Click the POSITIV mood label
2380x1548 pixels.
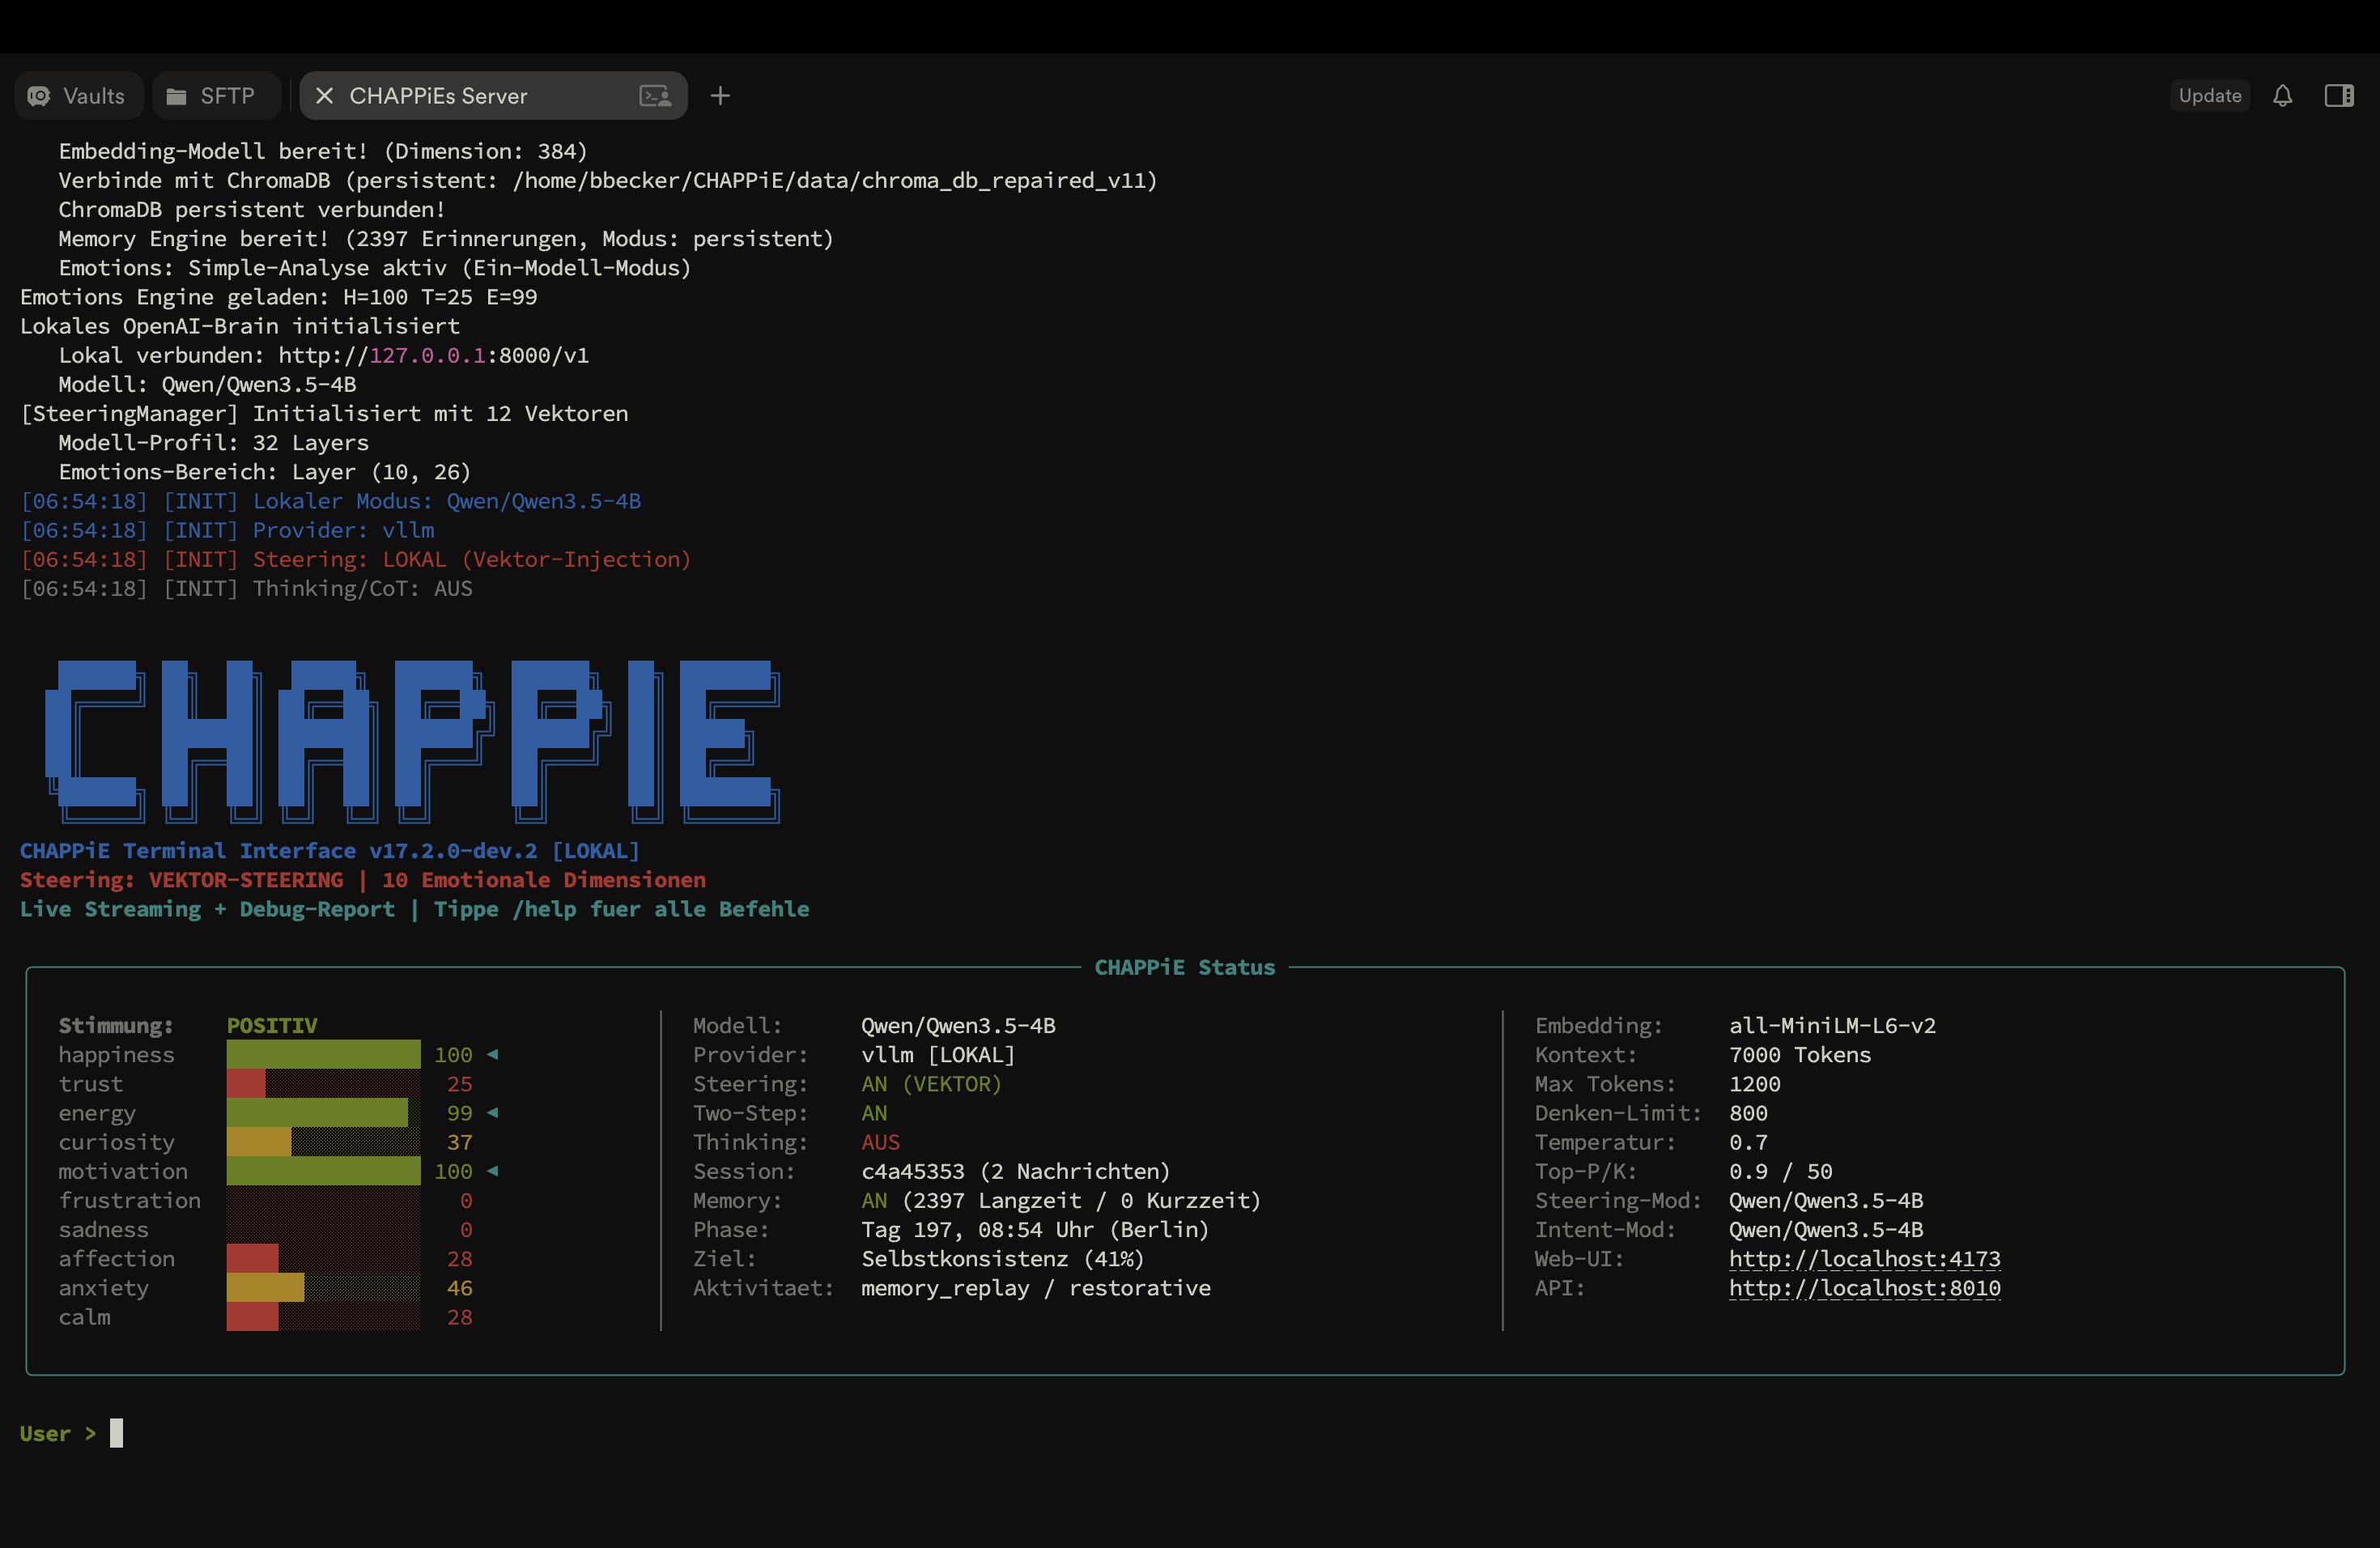(x=272, y=1026)
